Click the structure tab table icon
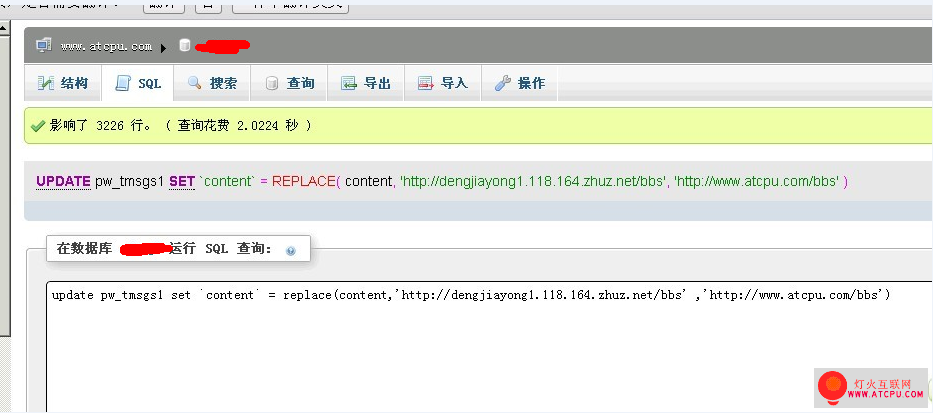The width and height of the screenshot is (933, 413). [46, 83]
